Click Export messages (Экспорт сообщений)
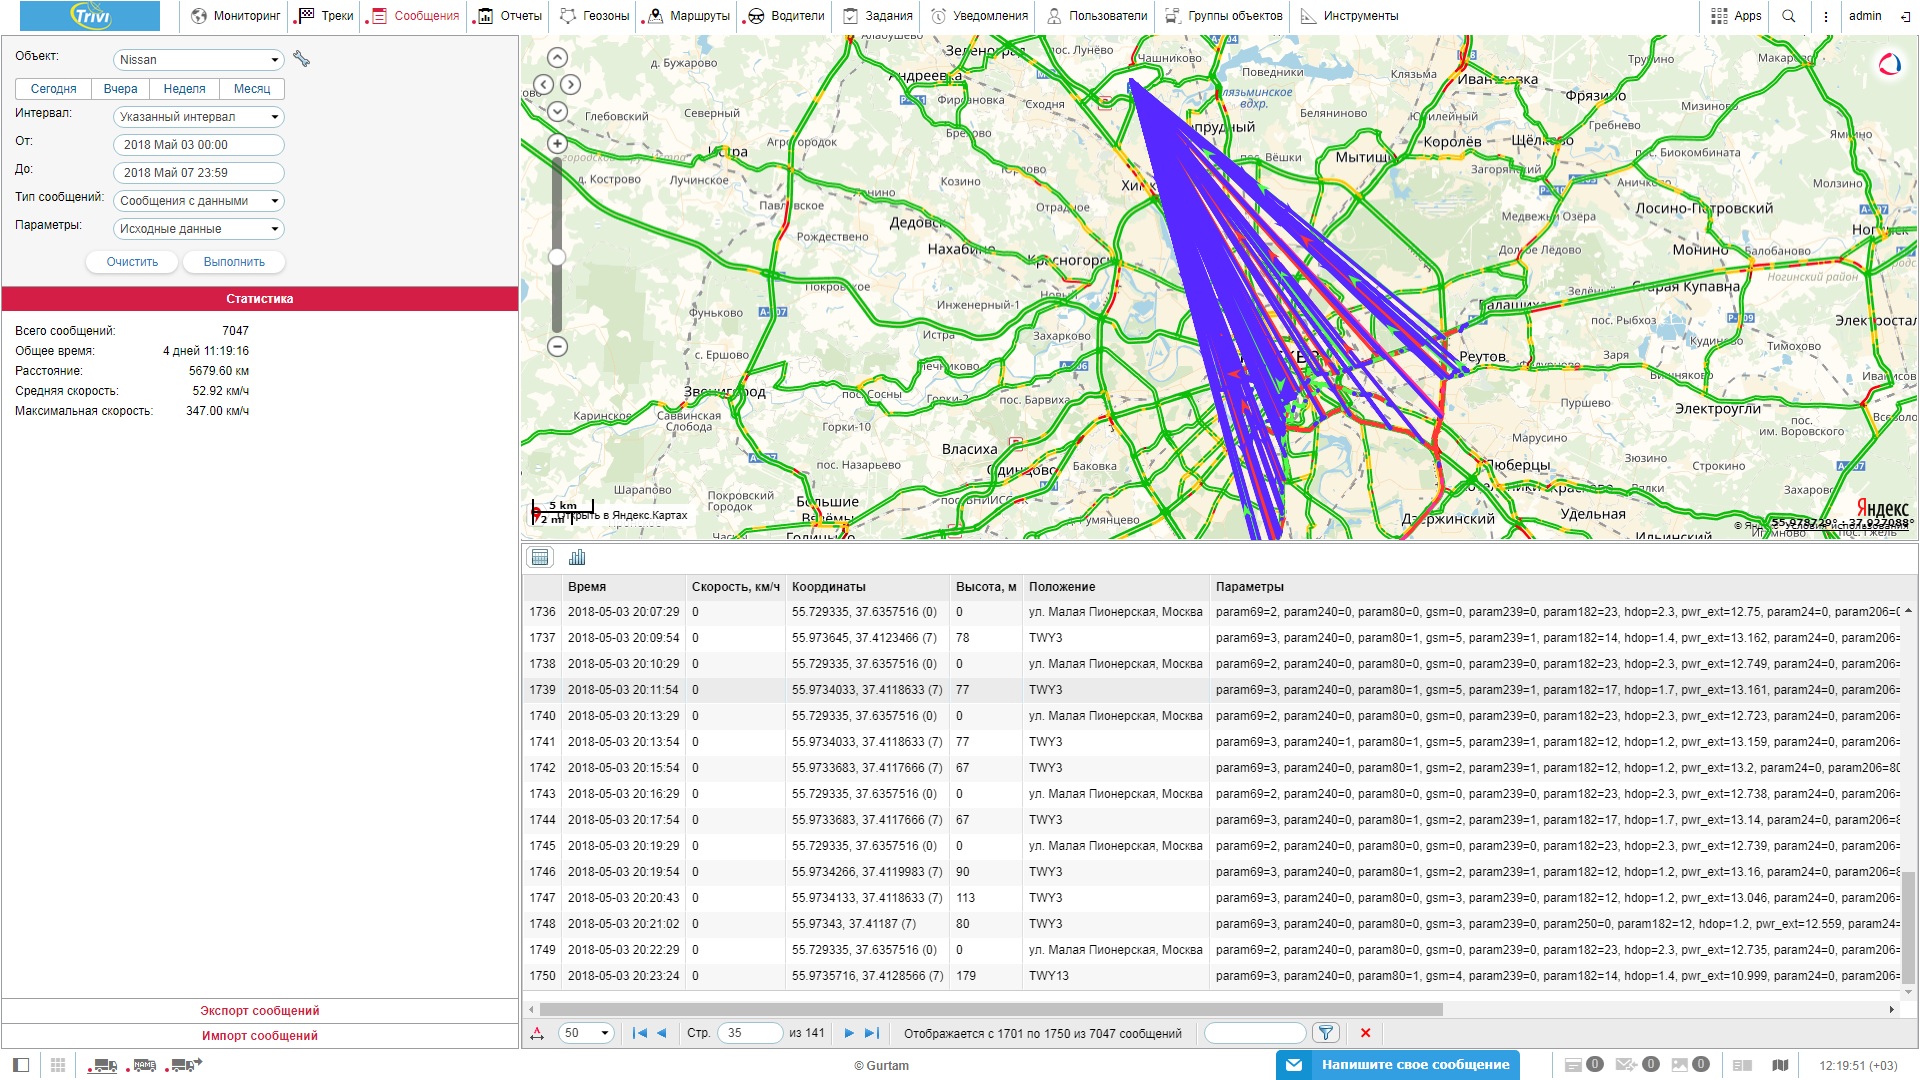Image resolution: width=1920 pixels, height=1080 pixels. [x=259, y=1011]
